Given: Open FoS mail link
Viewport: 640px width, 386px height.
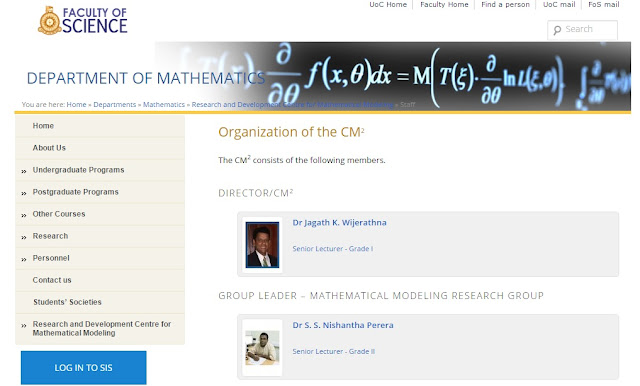Looking at the screenshot, I should 604,4.
